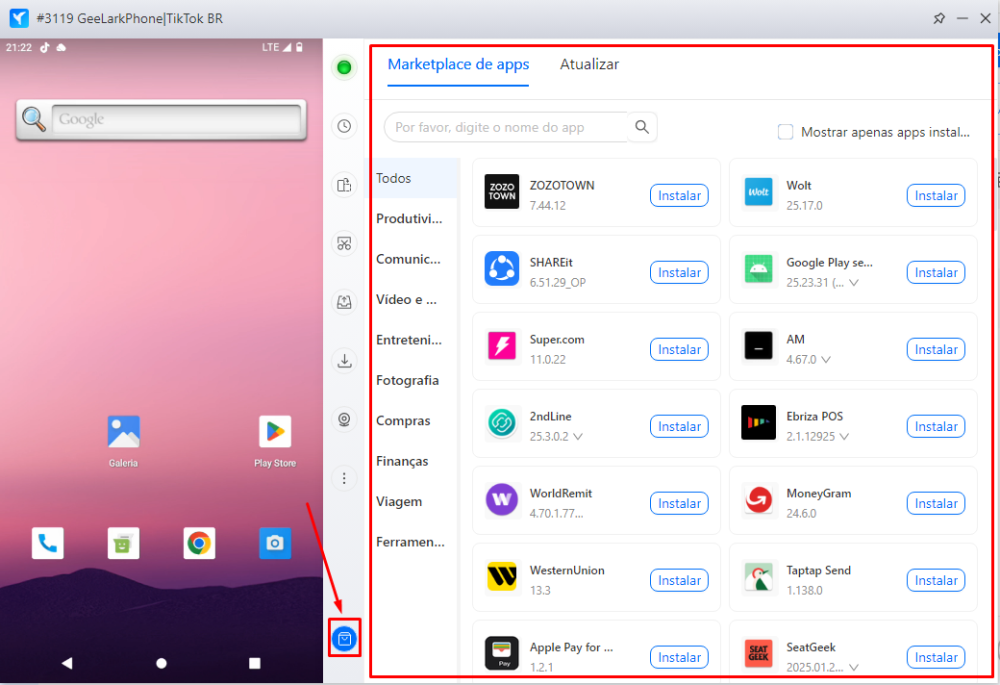Expand AM version 4.67.0 dropdown
The height and width of the screenshot is (685, 1000).
point(826,360)
